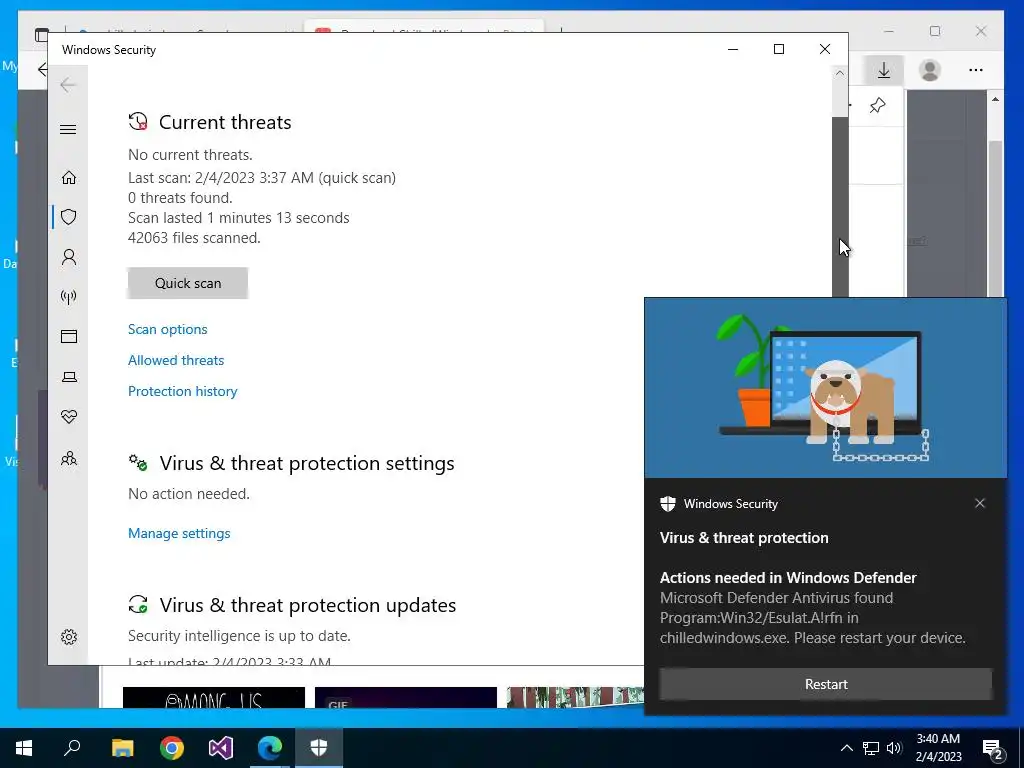Open Protection history link
Image resolution: width=1024 pixels, height=768 pixels.
pos(183,391)
